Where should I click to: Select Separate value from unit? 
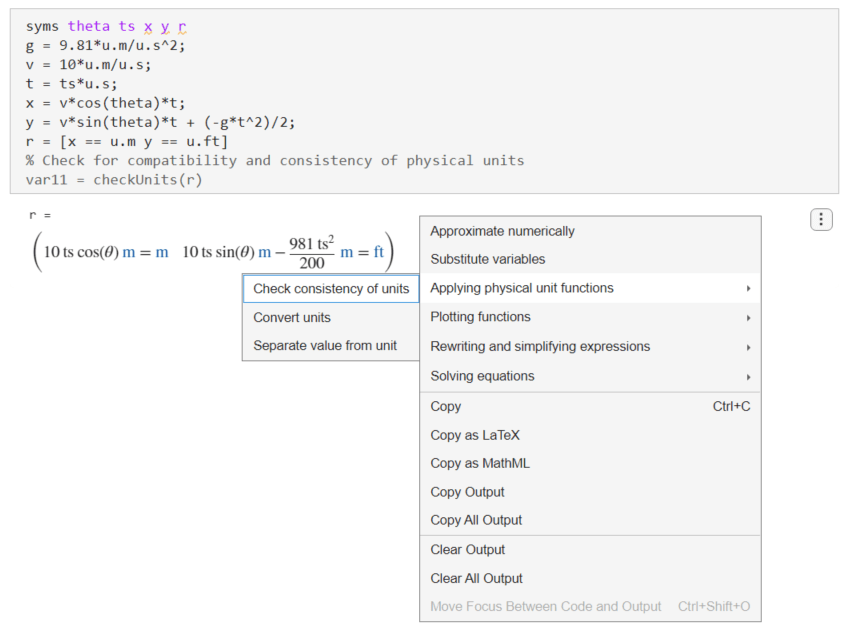coord(325,346)
